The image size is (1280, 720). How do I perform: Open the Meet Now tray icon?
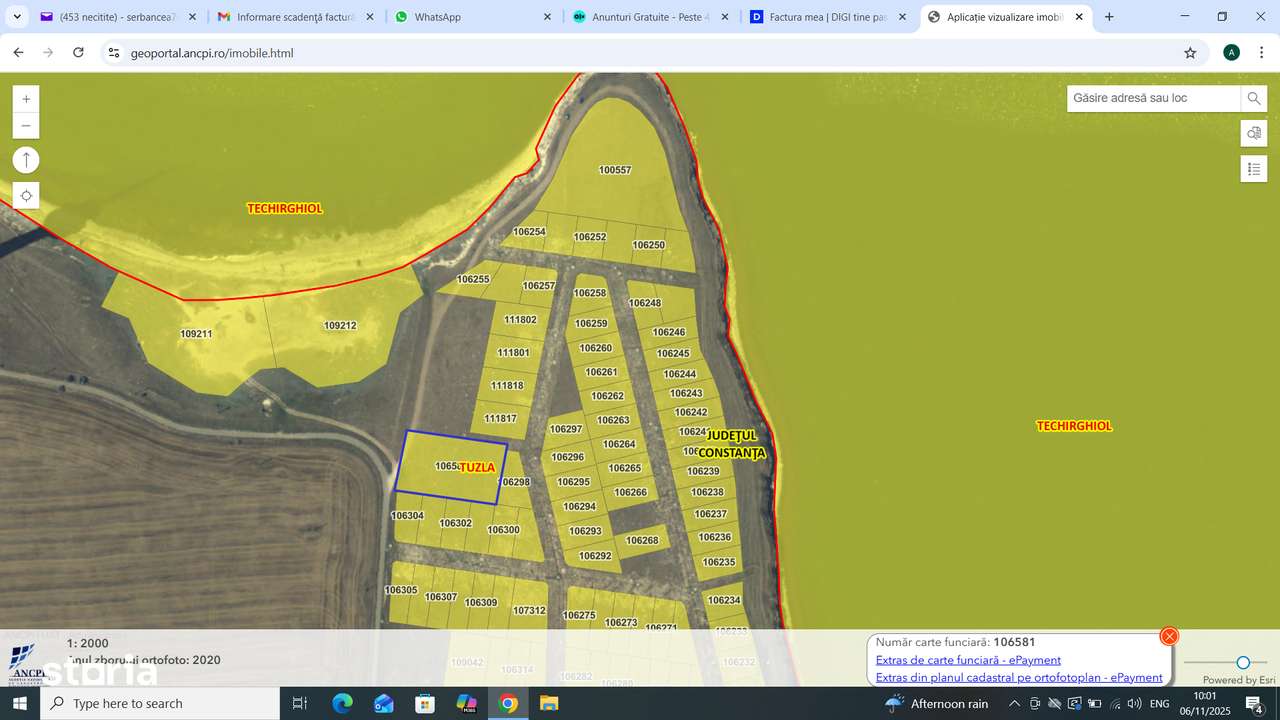pyautogui.click(x=1034, y=704)
